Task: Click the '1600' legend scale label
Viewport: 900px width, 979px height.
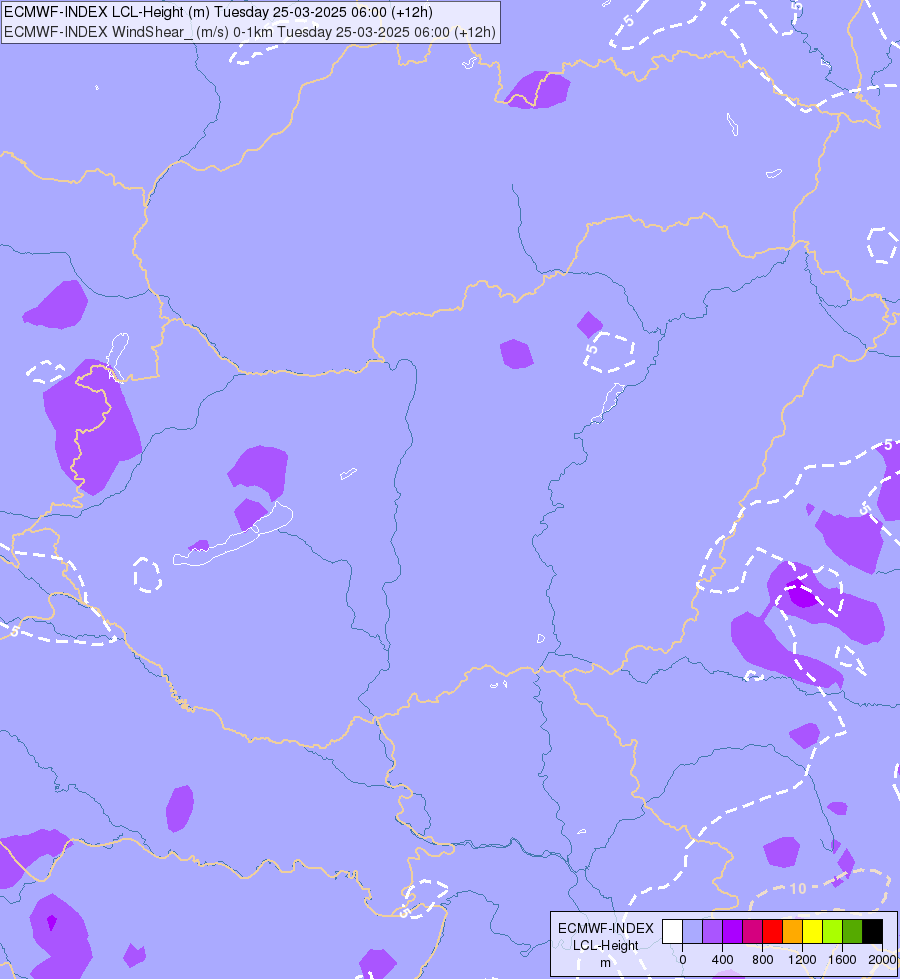Action: coord(842,960)
